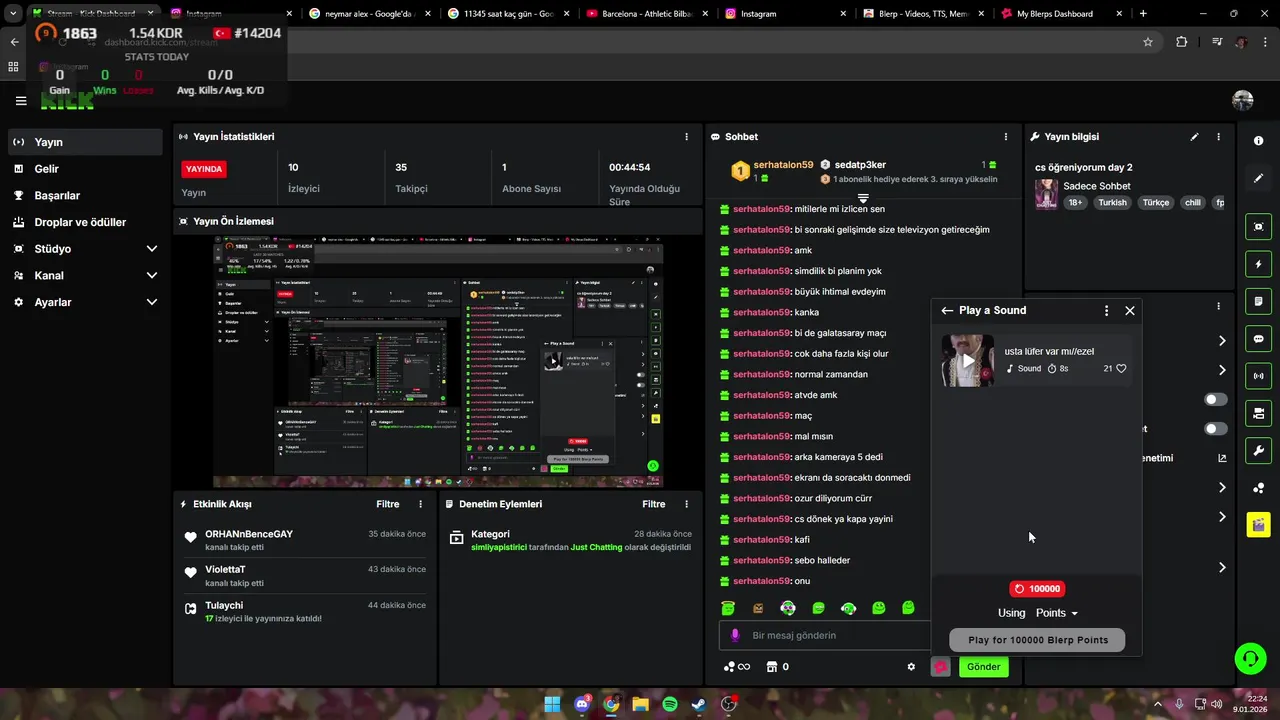Toggle the switch directly above the 'et' switch
The height and width of the screenshot is (720, 1280).
(1216, 400)
